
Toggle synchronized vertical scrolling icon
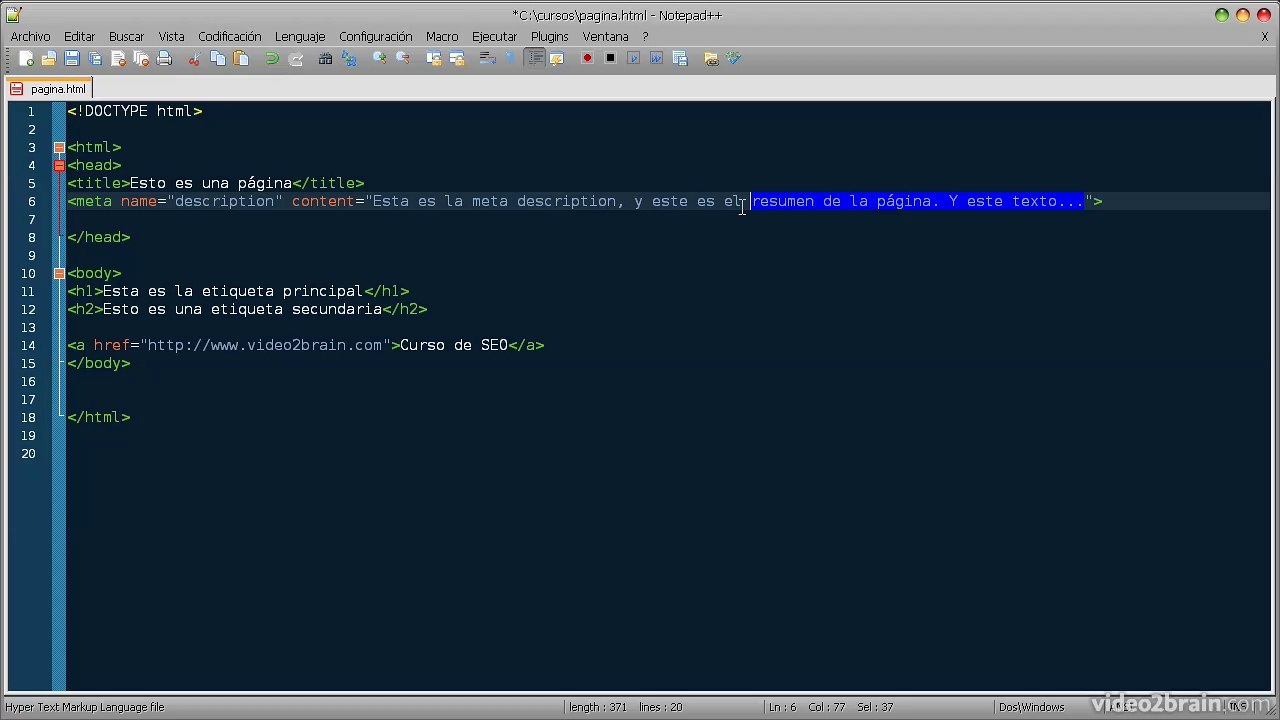(434, 59)
